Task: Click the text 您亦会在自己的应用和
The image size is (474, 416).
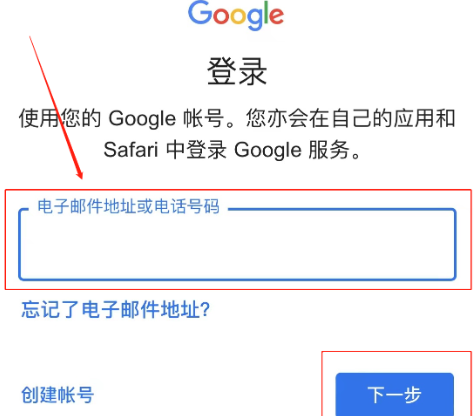Action: pos(350,118)
